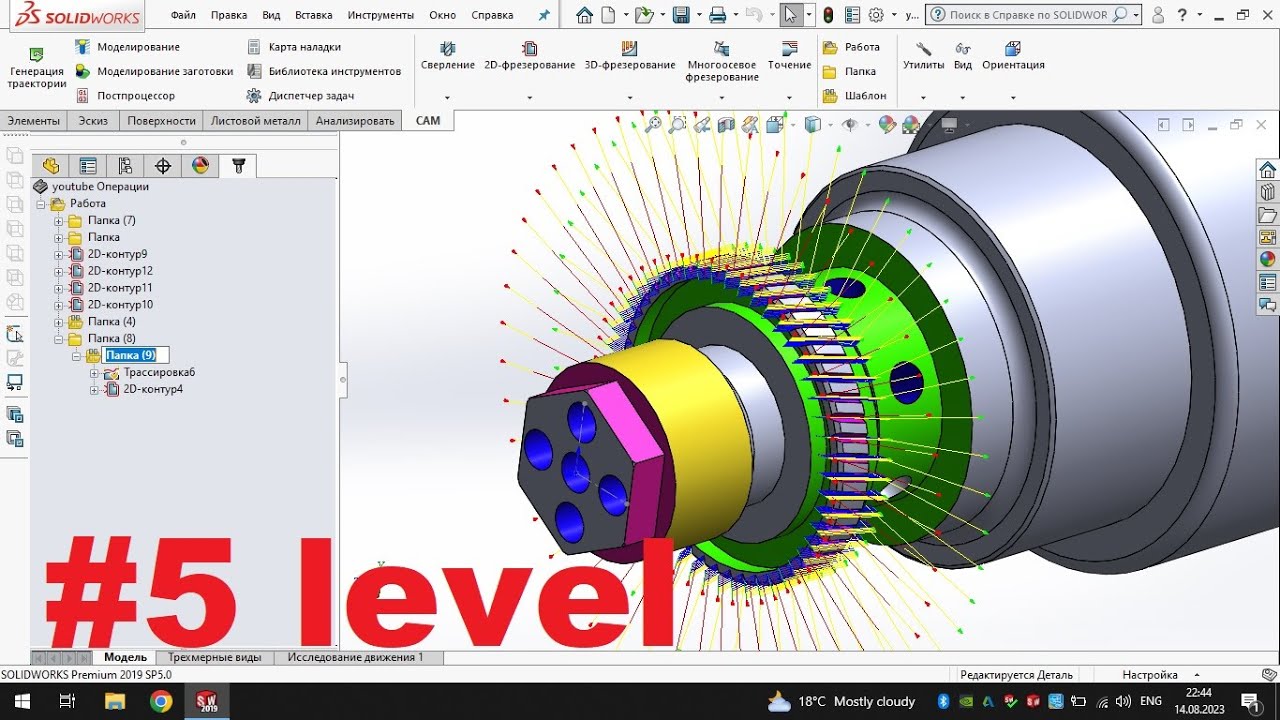This screenshot has width=1280, height=720.
Task: Open Карта наладки setup sheet
Action: click(294, 47)
